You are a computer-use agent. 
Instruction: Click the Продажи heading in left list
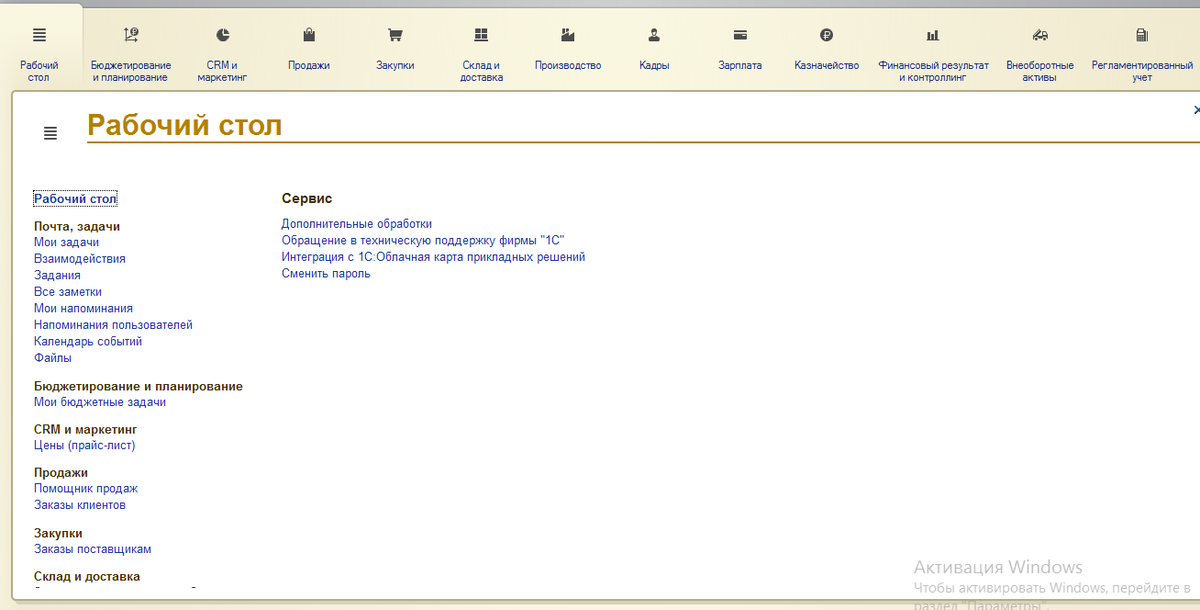coord(61,473)
